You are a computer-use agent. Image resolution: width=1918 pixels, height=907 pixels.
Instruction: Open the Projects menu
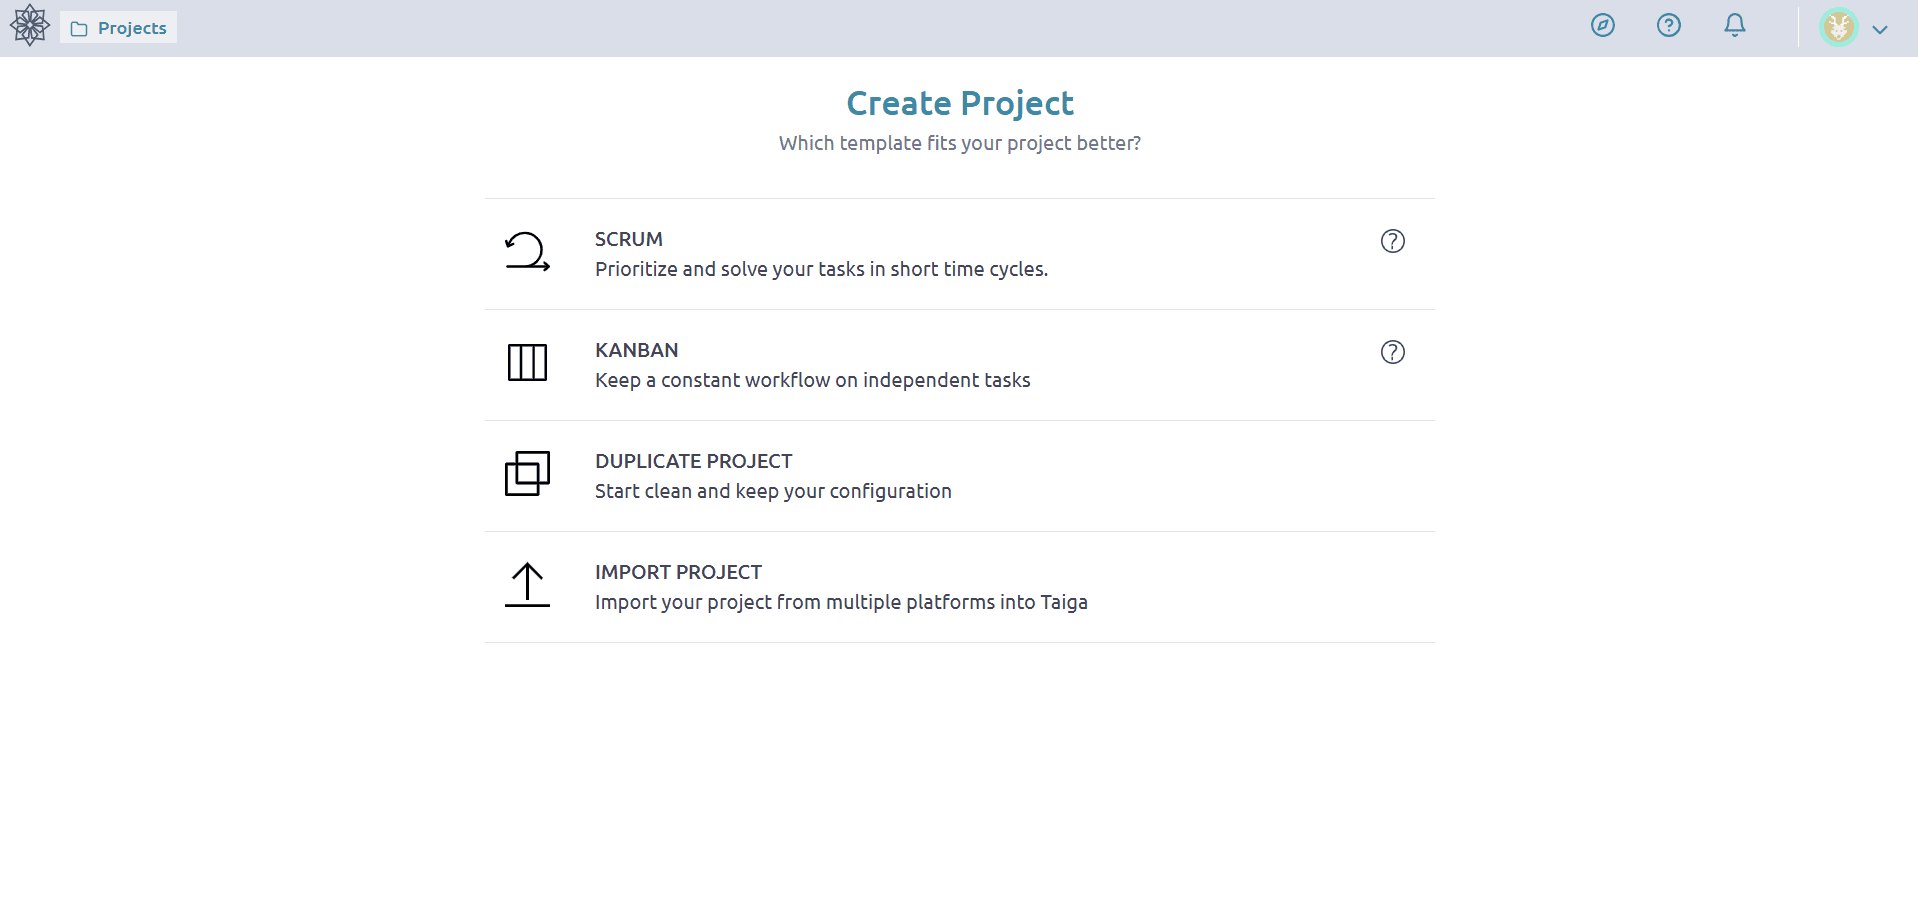click(119, 28)
